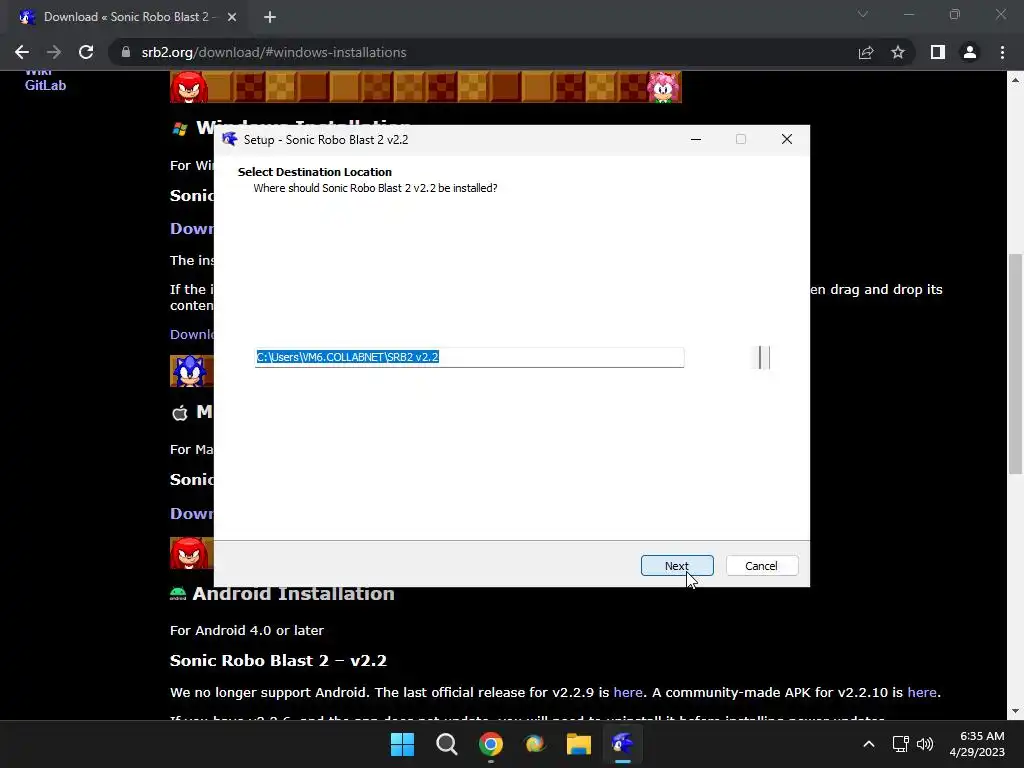Open Windows Start menu
The height and width of the screenshot is (768, 1024).
(402, 744)
